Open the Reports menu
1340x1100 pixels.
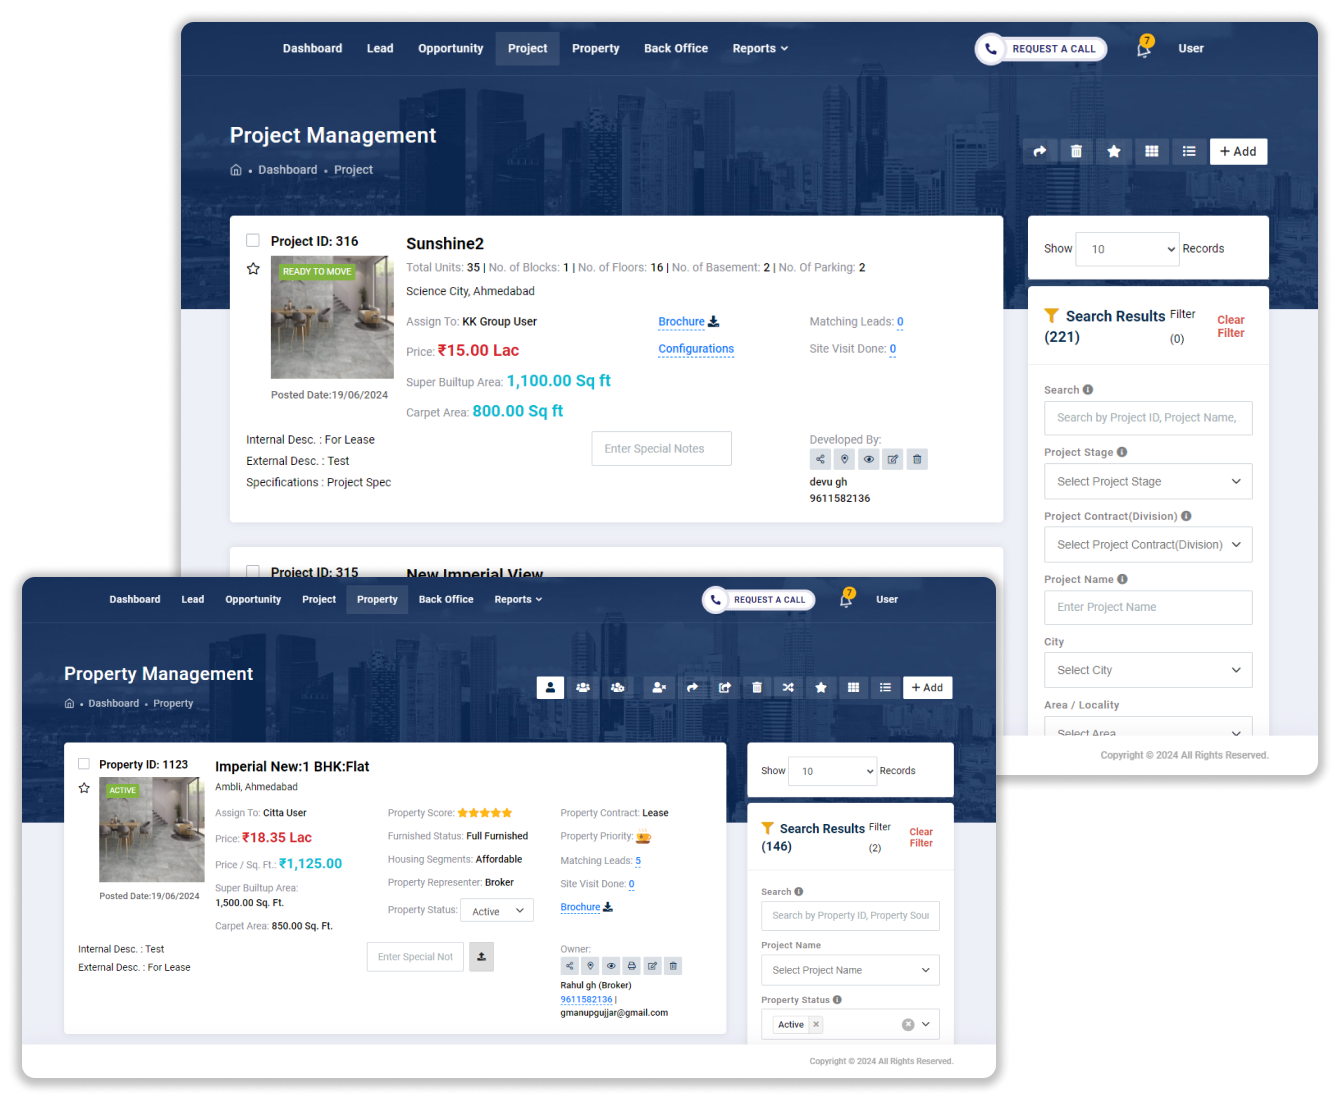(759, 48)
